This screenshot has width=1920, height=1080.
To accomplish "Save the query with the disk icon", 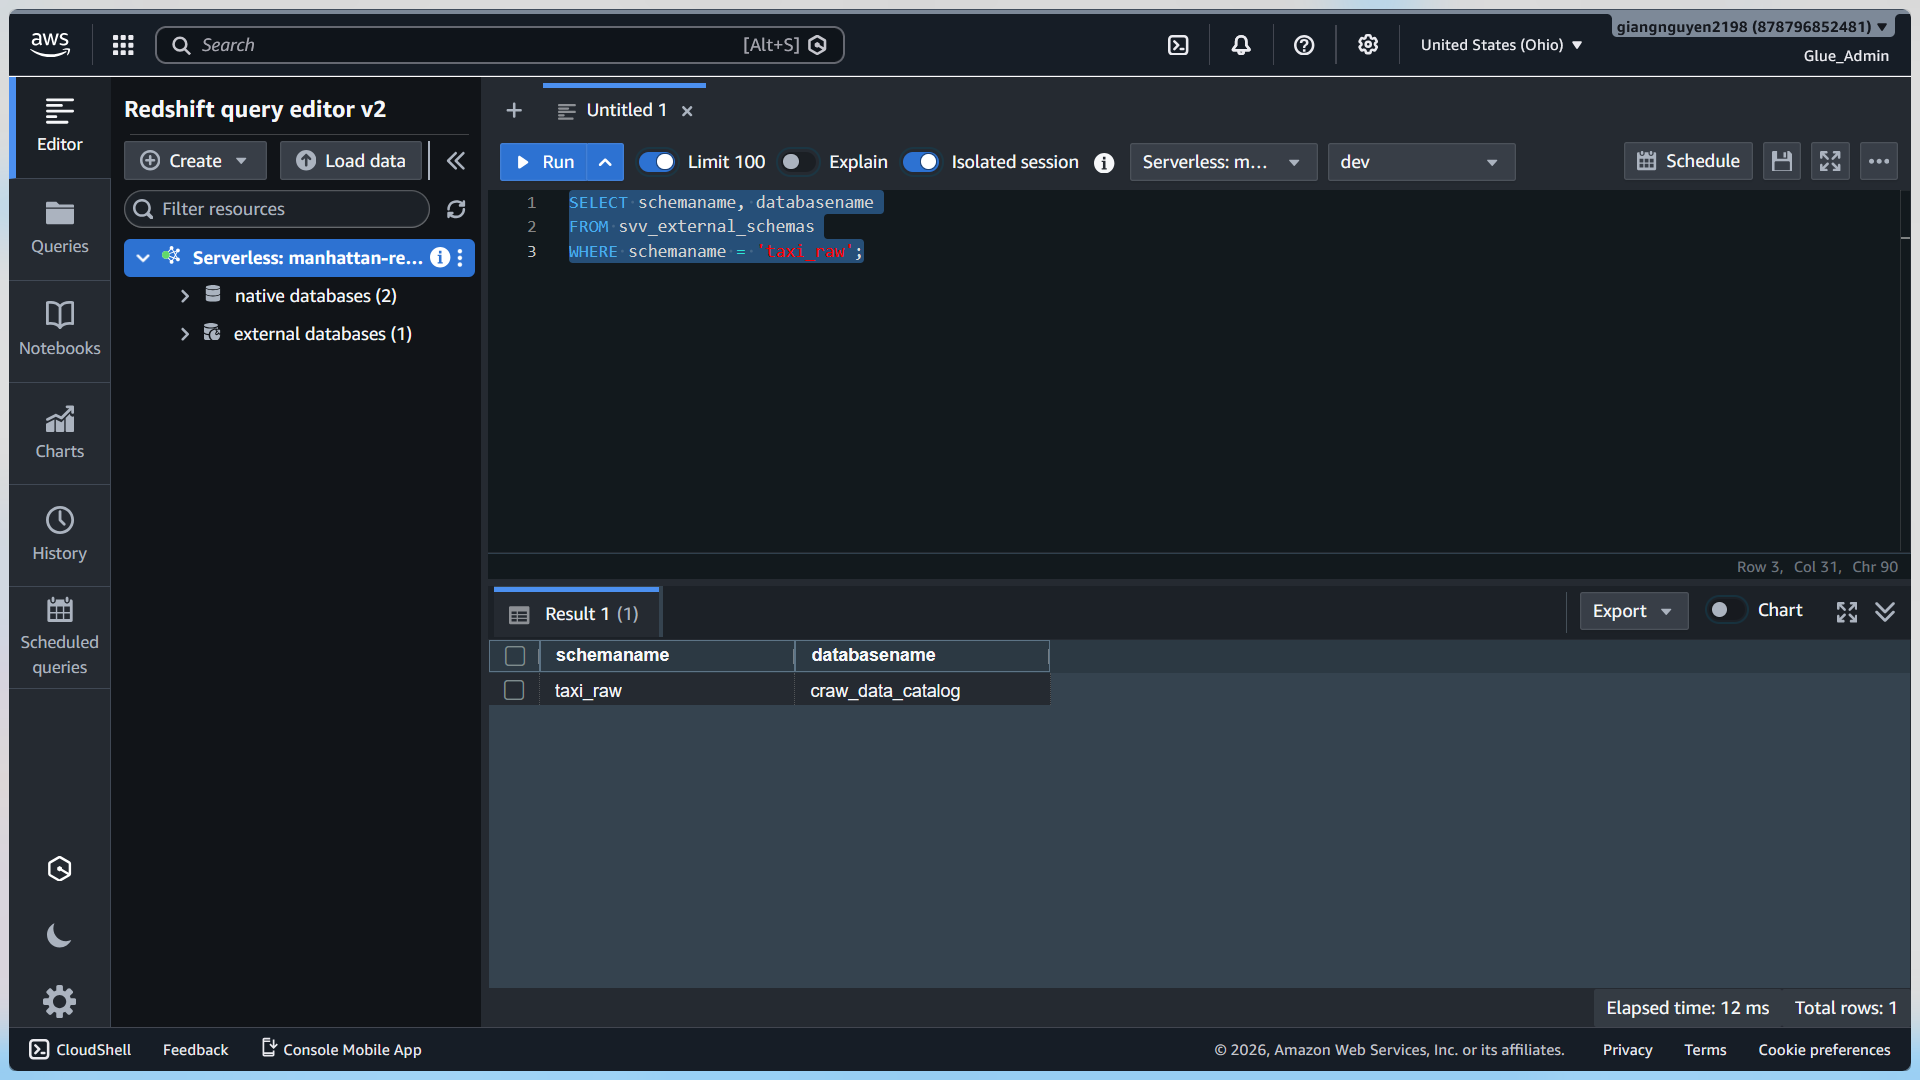I will pos(1781,161).
